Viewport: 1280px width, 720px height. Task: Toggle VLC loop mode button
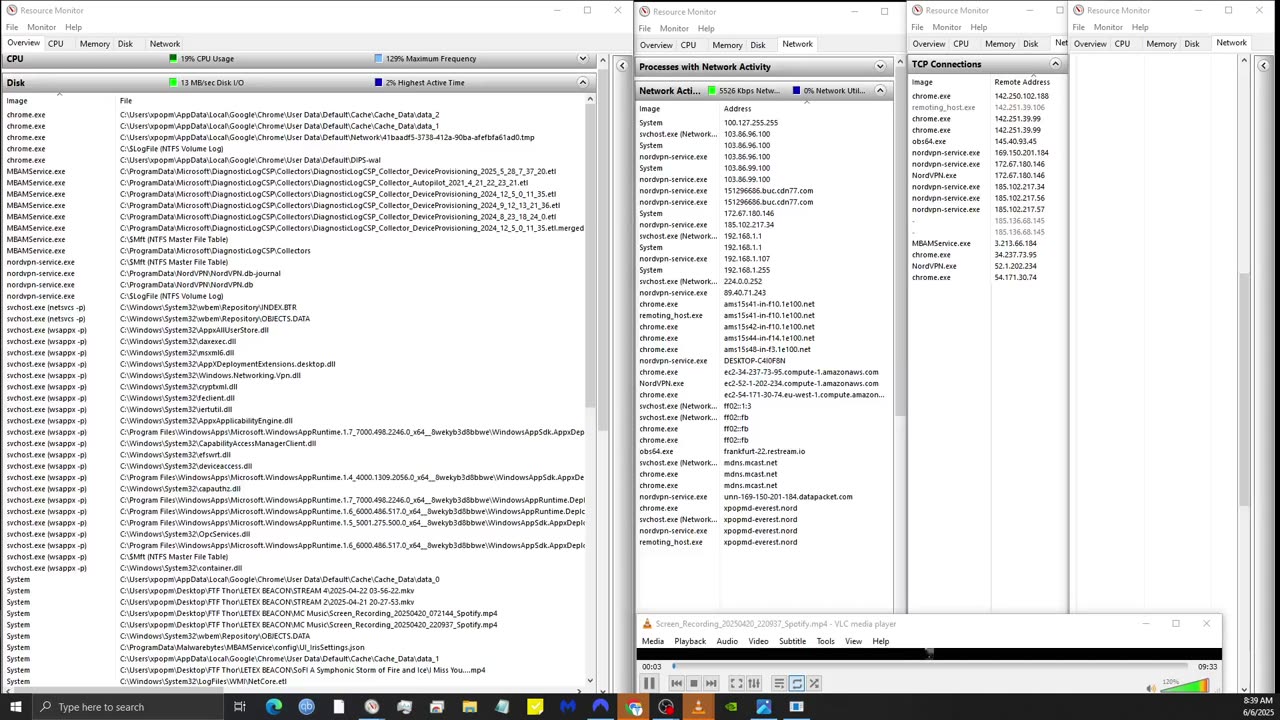(x=796, y=684)
